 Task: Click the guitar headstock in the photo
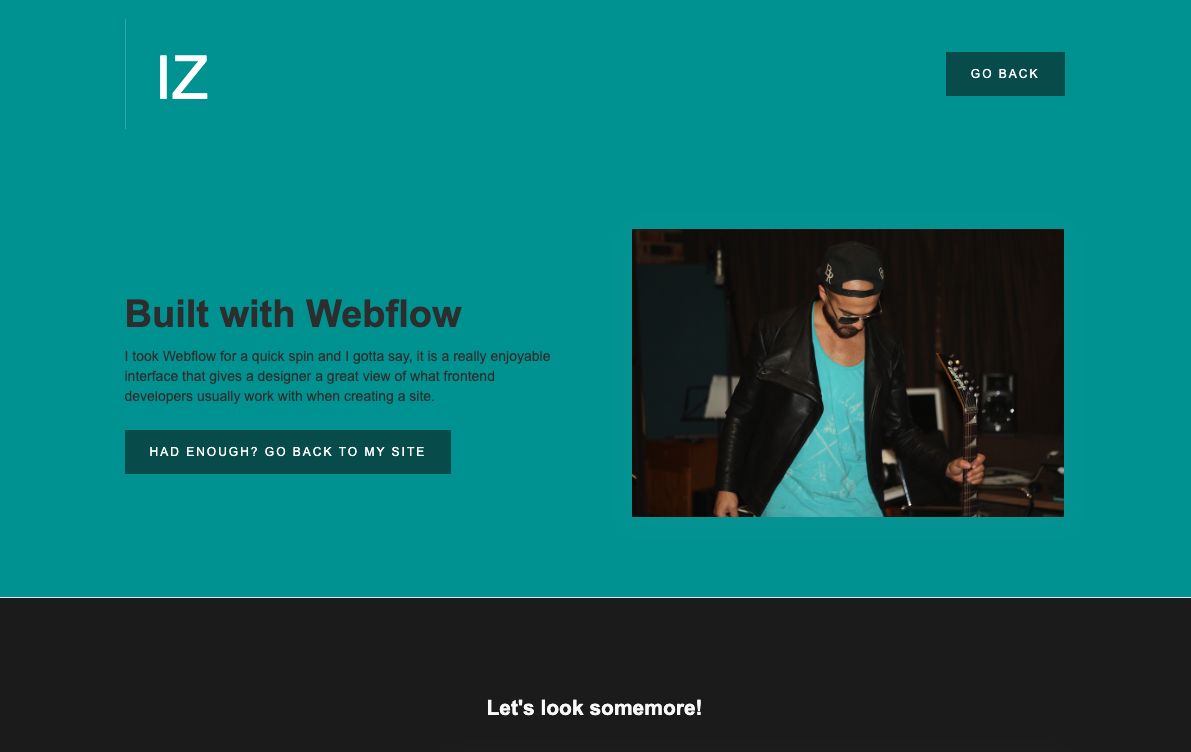pyautogui.click(x=956, y=378)
